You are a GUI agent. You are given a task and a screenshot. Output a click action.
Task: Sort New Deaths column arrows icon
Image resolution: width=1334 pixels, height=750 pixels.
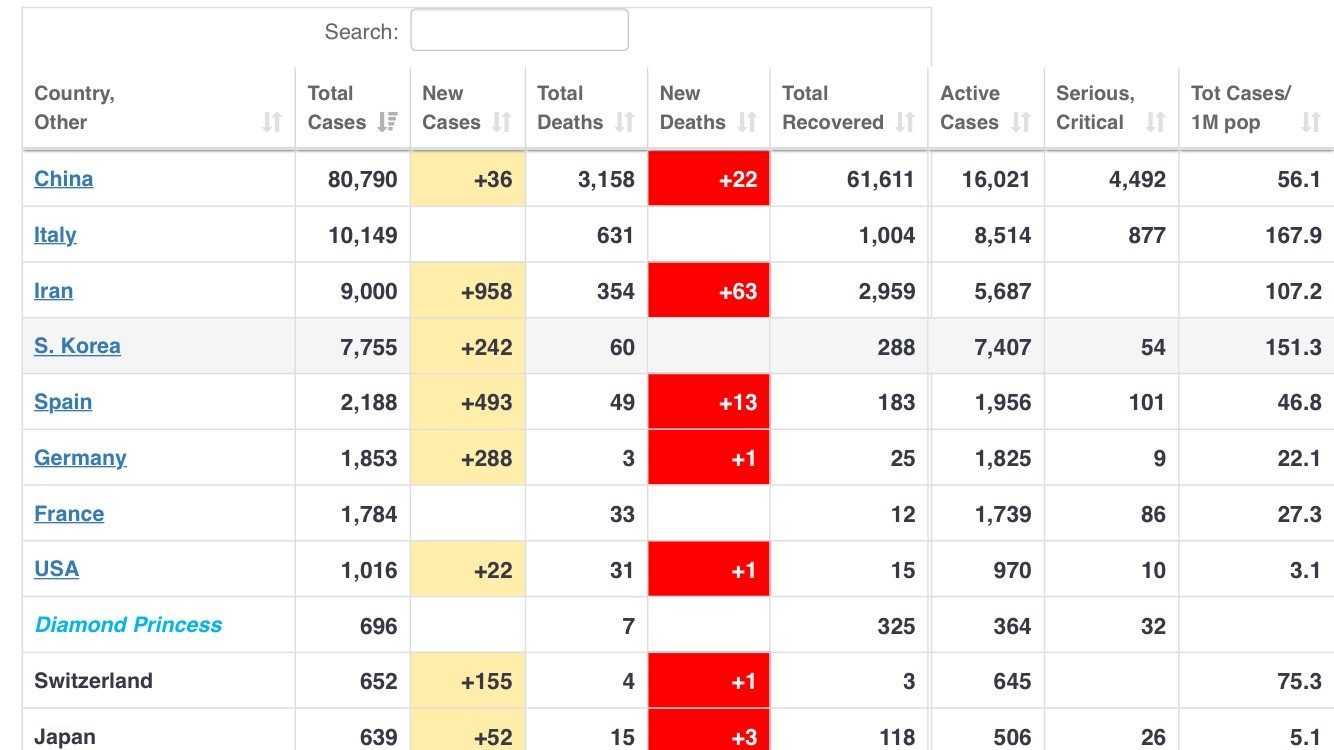click(x=747, y=122)
